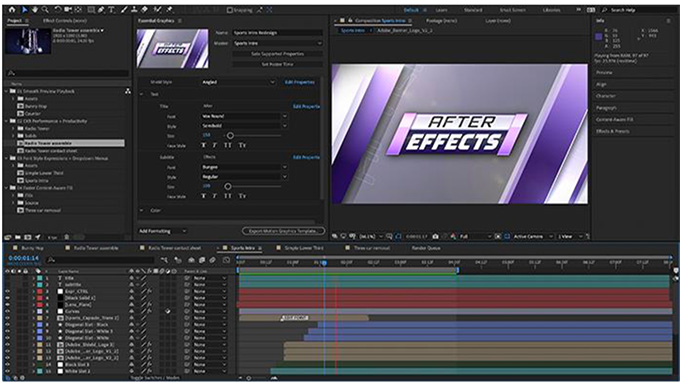Select the Hand tool in the toolbar
The width and height of the screenshot is (680, 383).
pyautogui.click(x=35, y=10)
